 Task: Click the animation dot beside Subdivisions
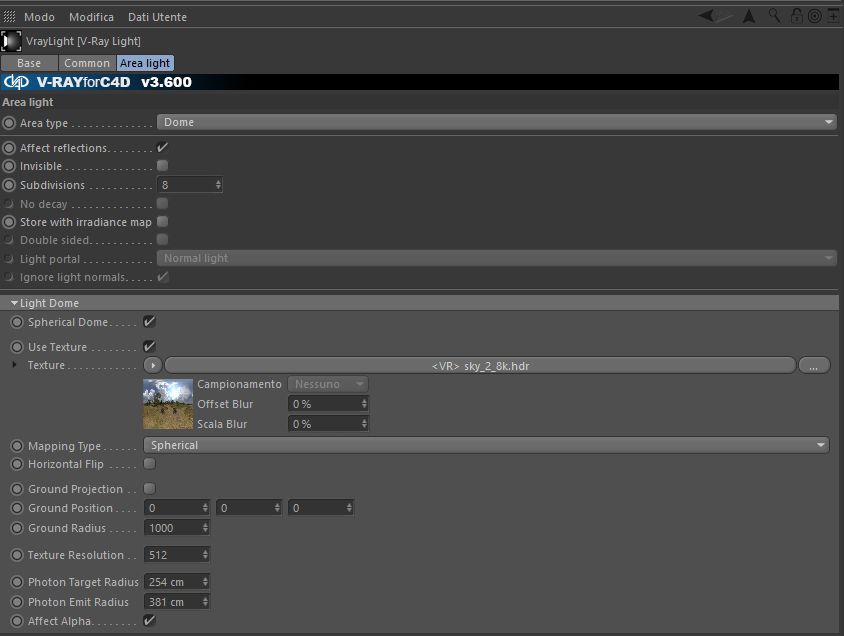pos(9,185)
